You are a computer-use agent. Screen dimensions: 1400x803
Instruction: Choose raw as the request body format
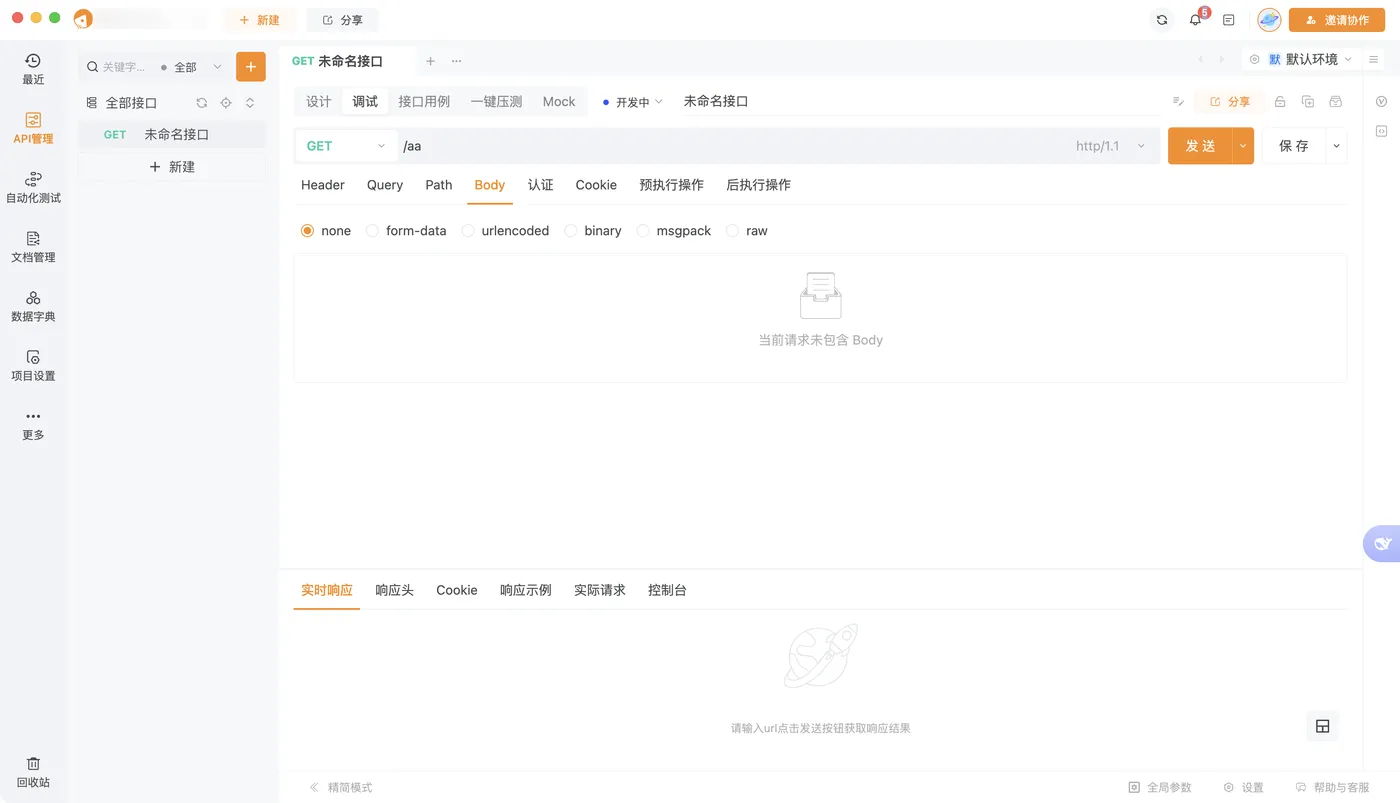click(747, 230)
